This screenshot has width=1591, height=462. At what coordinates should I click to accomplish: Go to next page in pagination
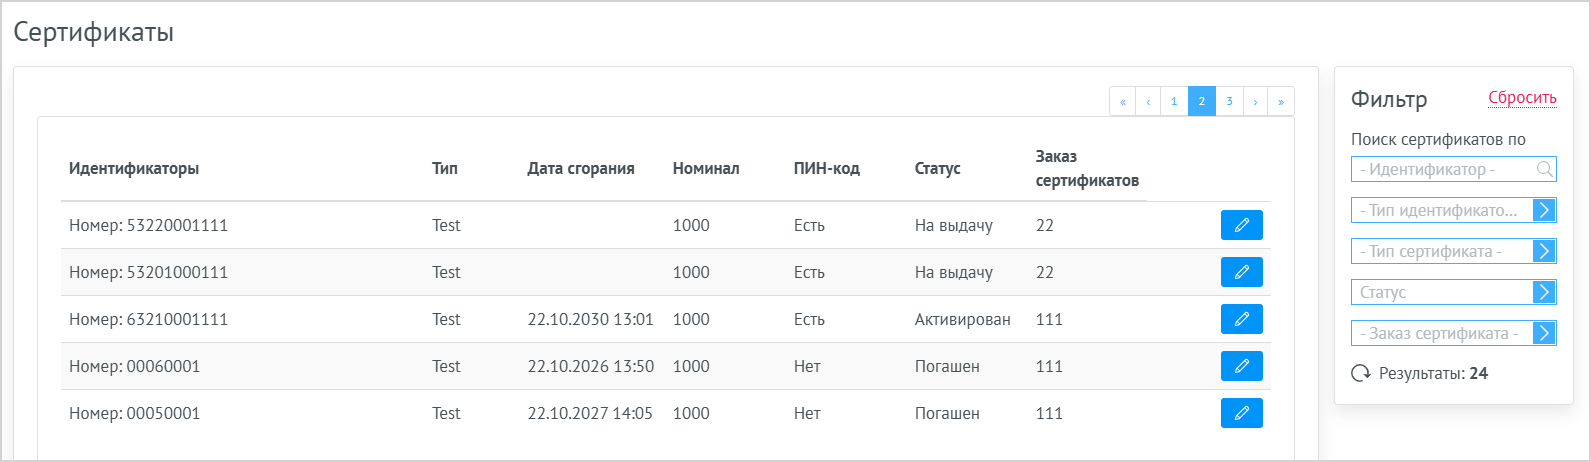pyautogui.click(x=1255, y=101)
